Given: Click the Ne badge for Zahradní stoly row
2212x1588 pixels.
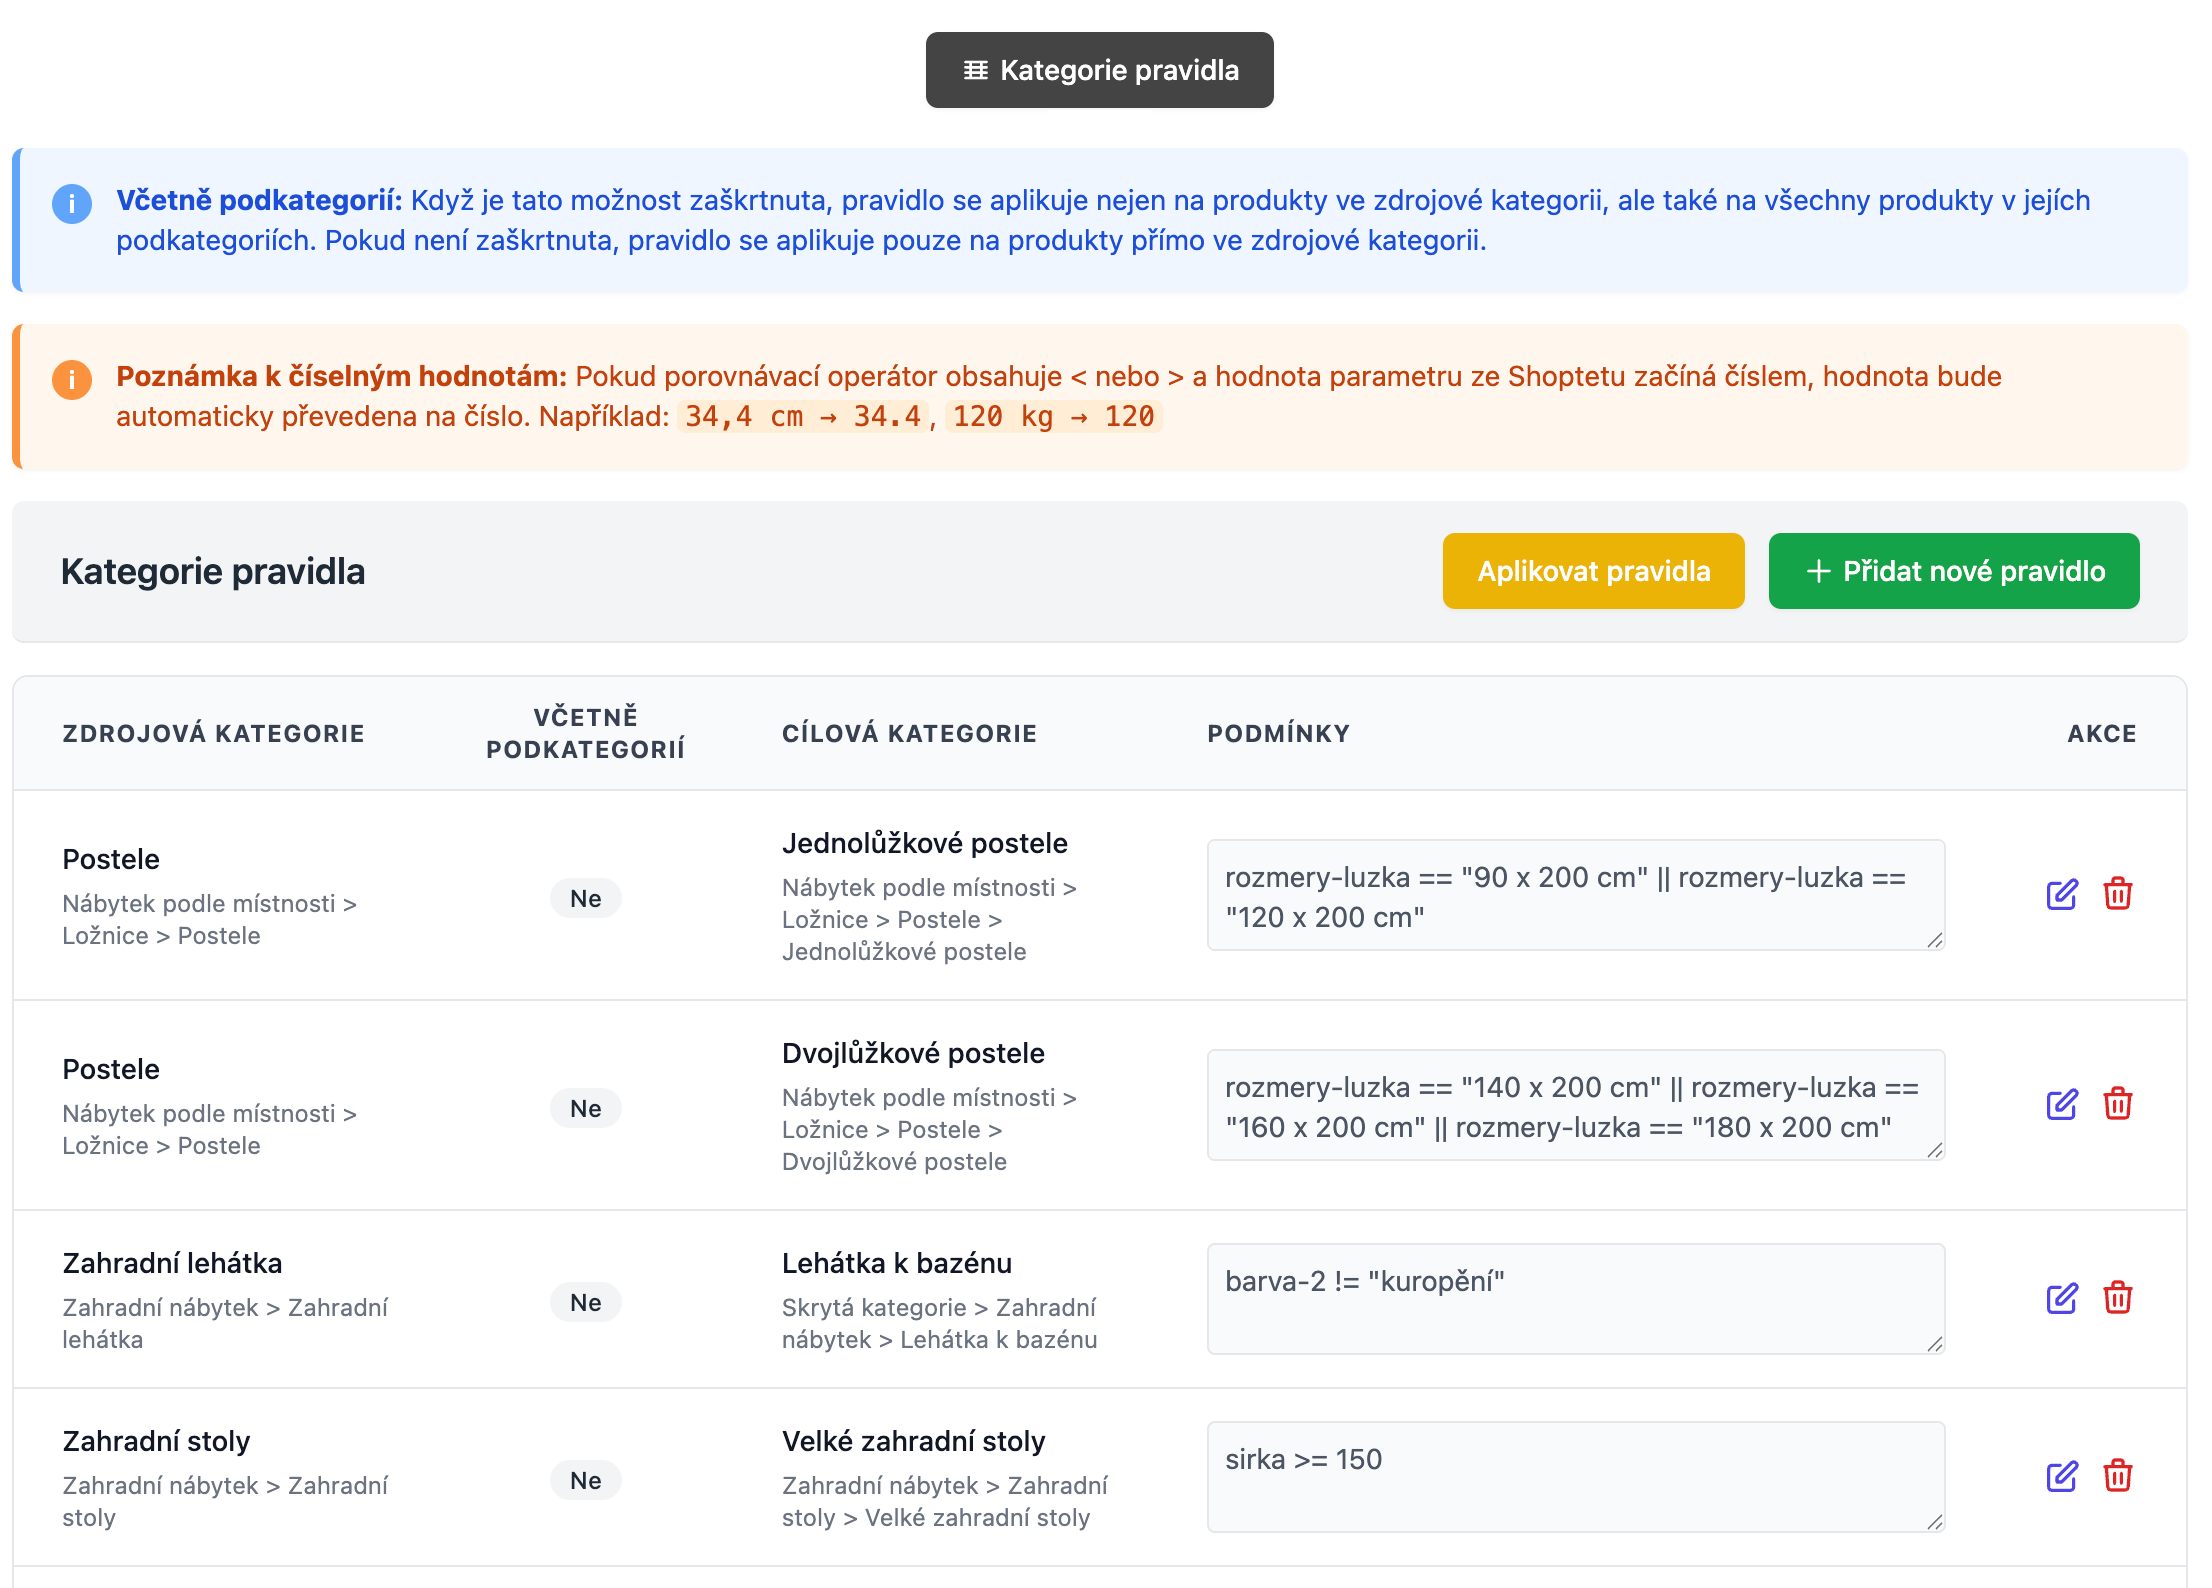Looking at the screenshot, I should click(x=585, y=1480).
